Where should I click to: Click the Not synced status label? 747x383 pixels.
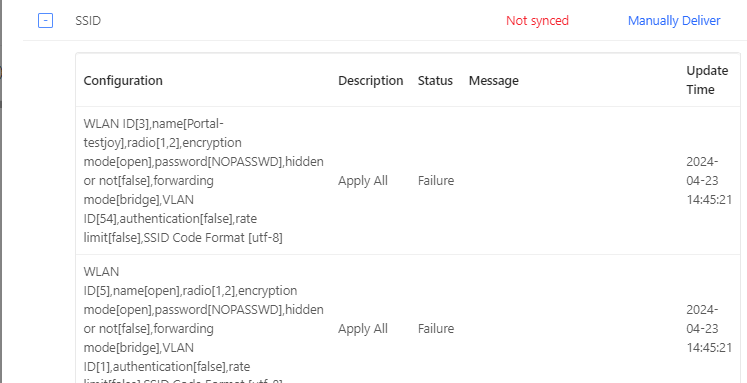[x=537, y=20]
